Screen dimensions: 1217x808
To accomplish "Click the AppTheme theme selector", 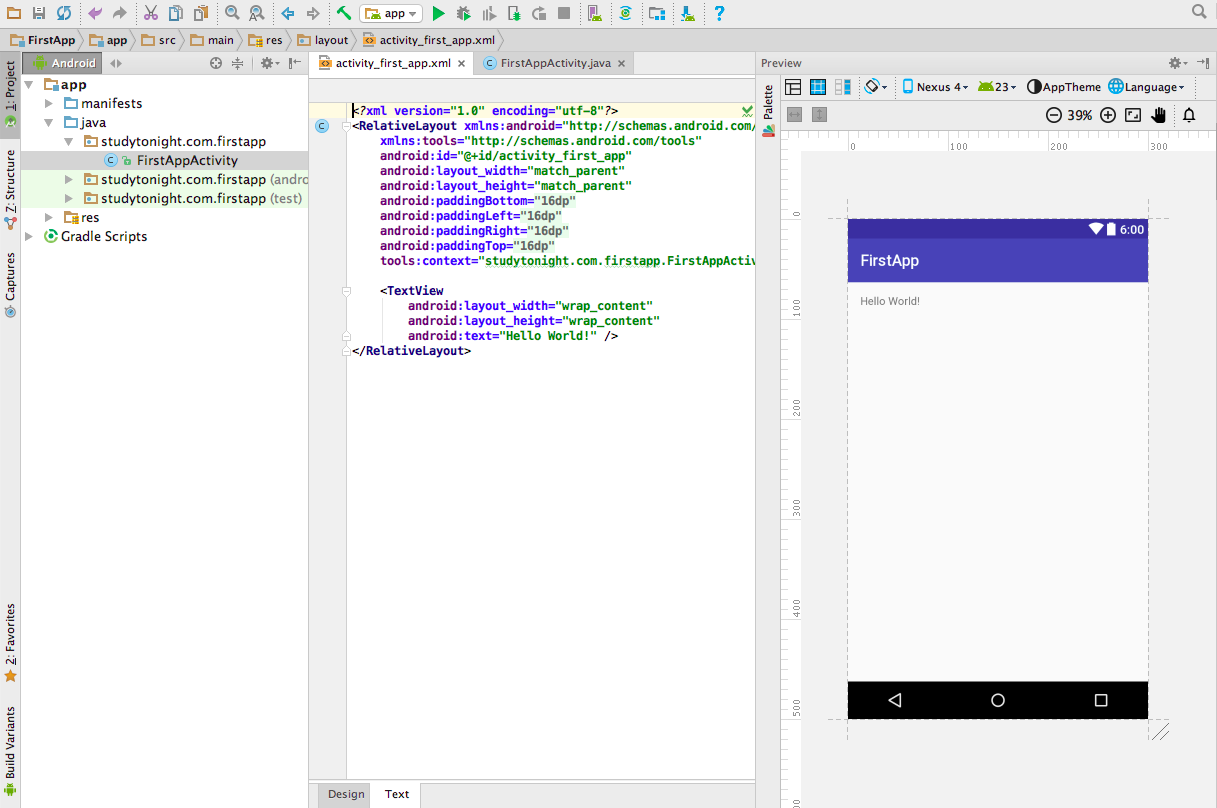I will tap(1064, 87).
